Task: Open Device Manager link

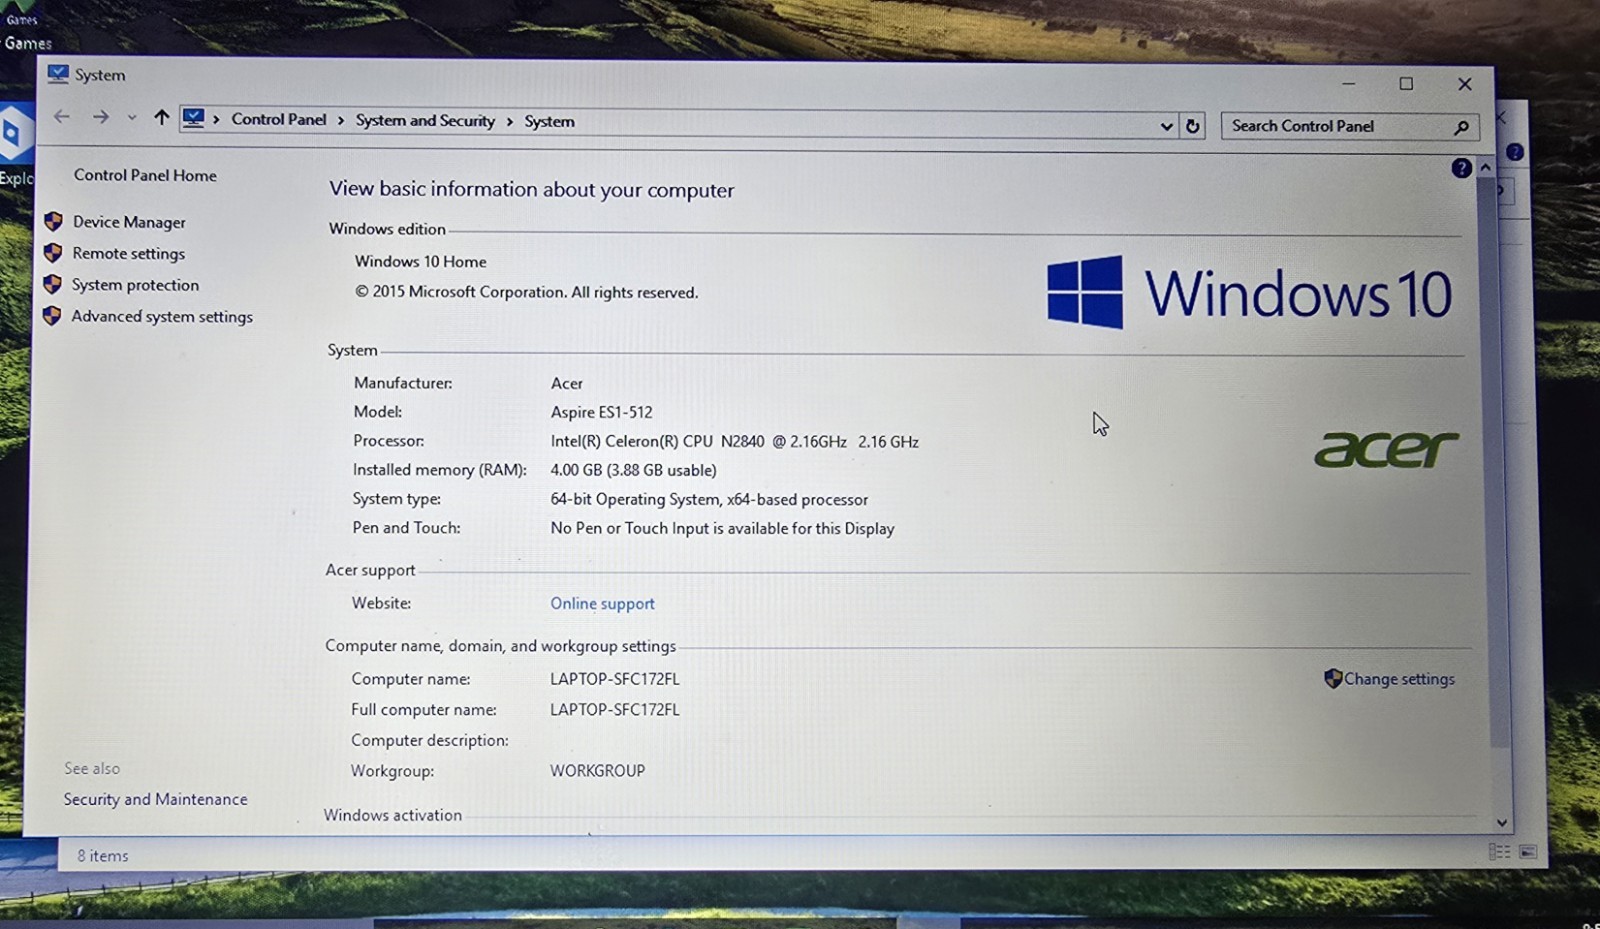Action: pyautogui.click(x=129, y=222)
